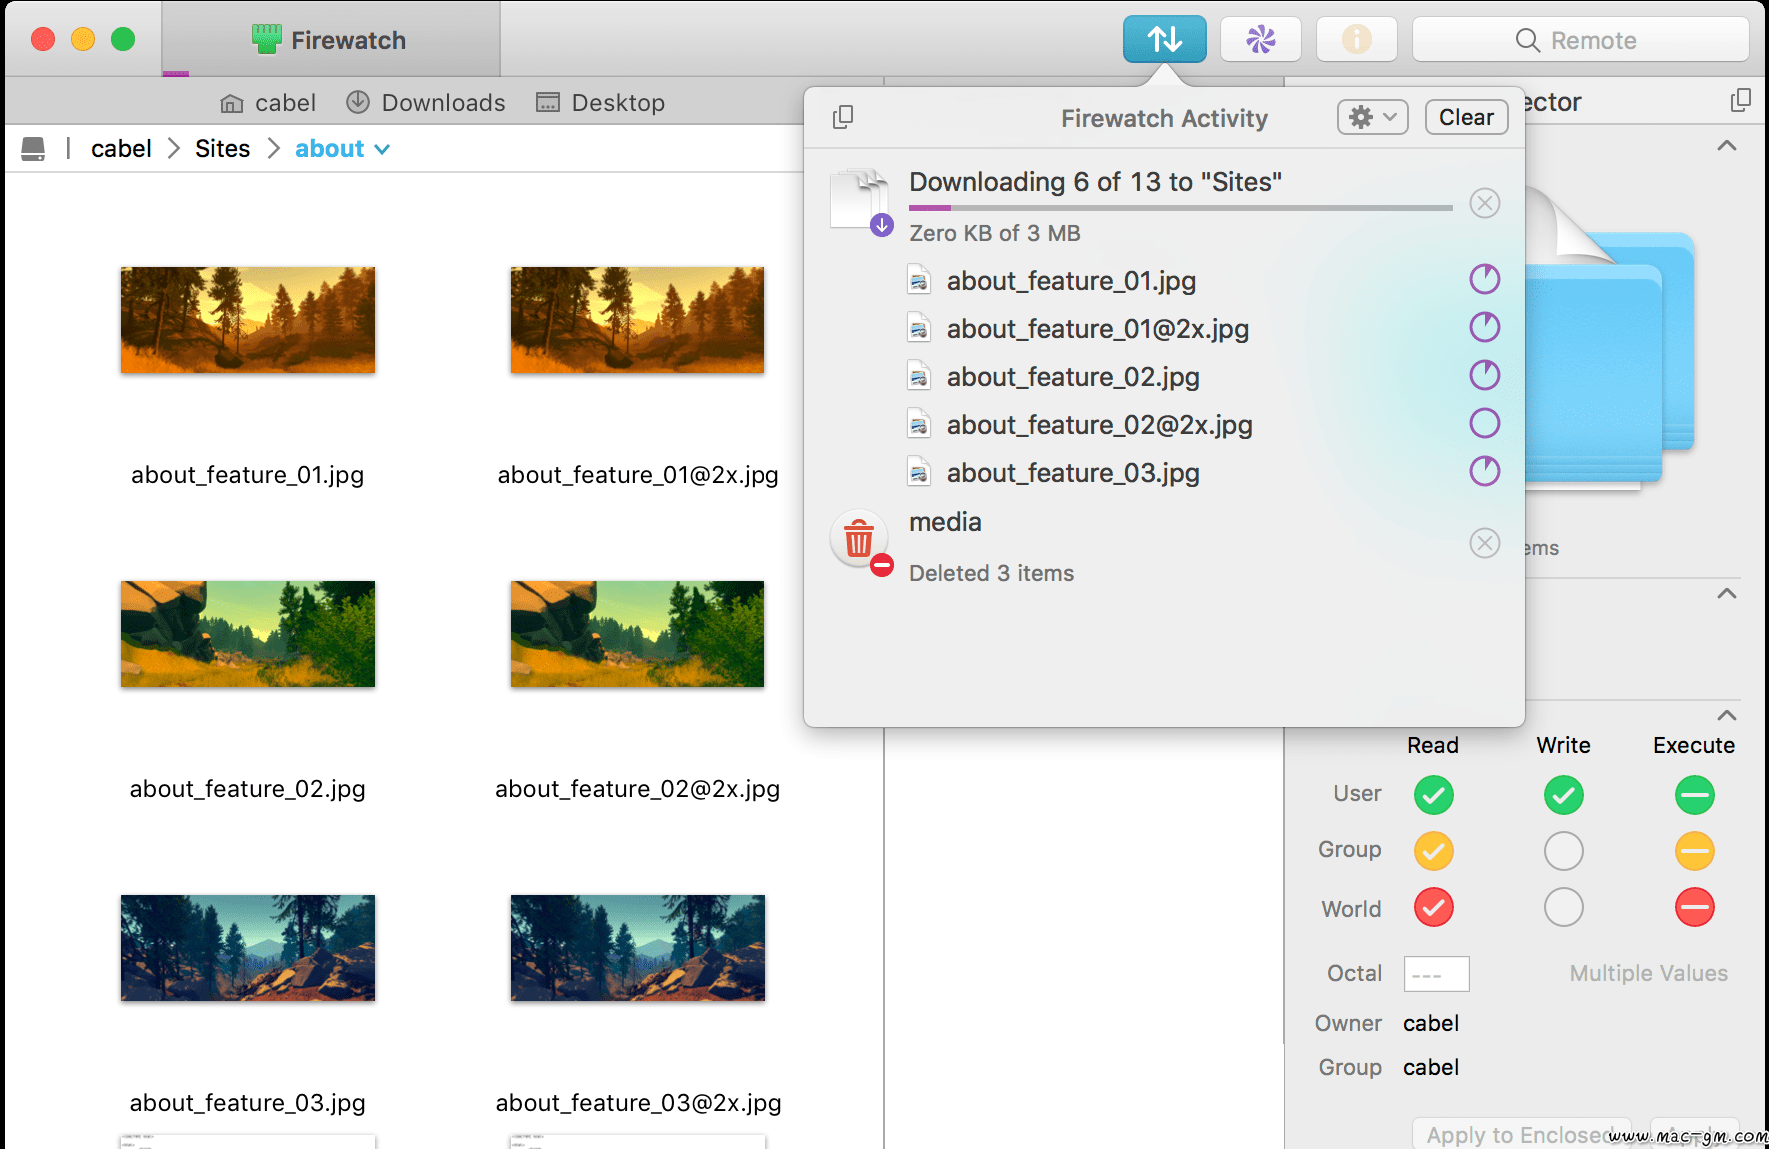Click file icon beside about_feature_02@2x.jpg in activity
This screenshot has height=1149, width=1769.
[x=919, y=424]
